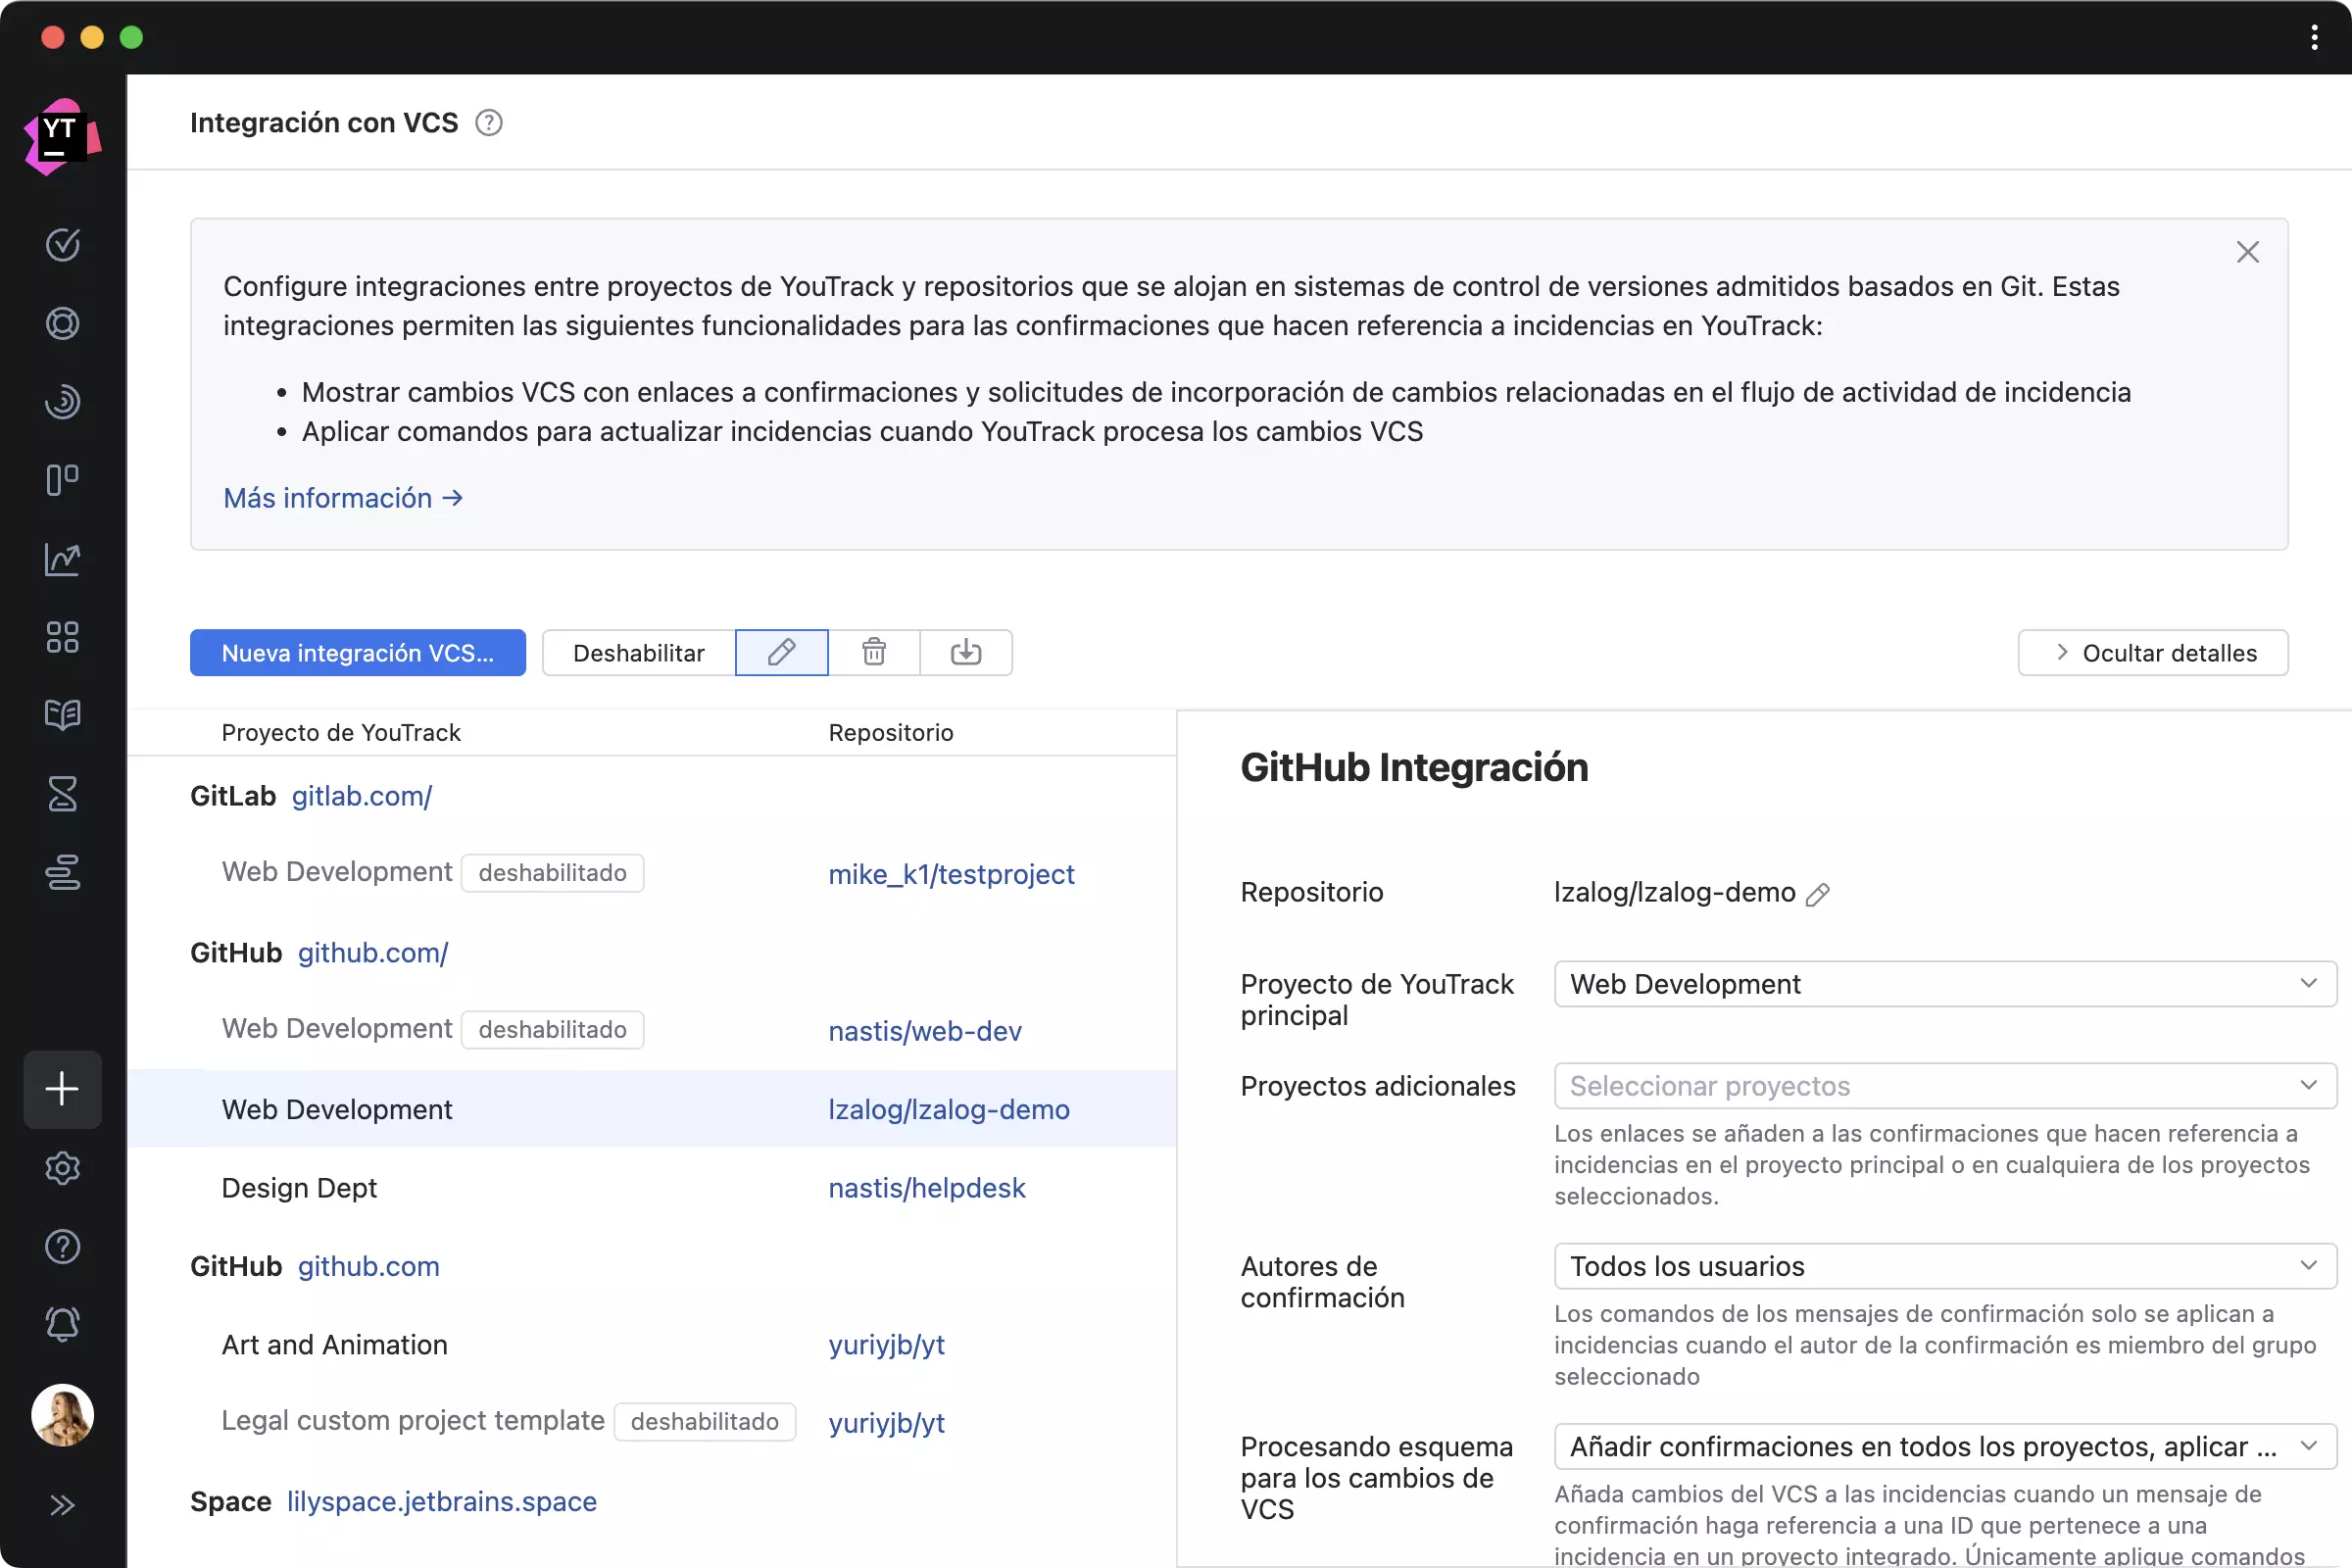The image size is (2352, 1568).
Task: Open Dashboards via the grid sidebar icon
Action: pyautogui.click(x=62, y=637)
